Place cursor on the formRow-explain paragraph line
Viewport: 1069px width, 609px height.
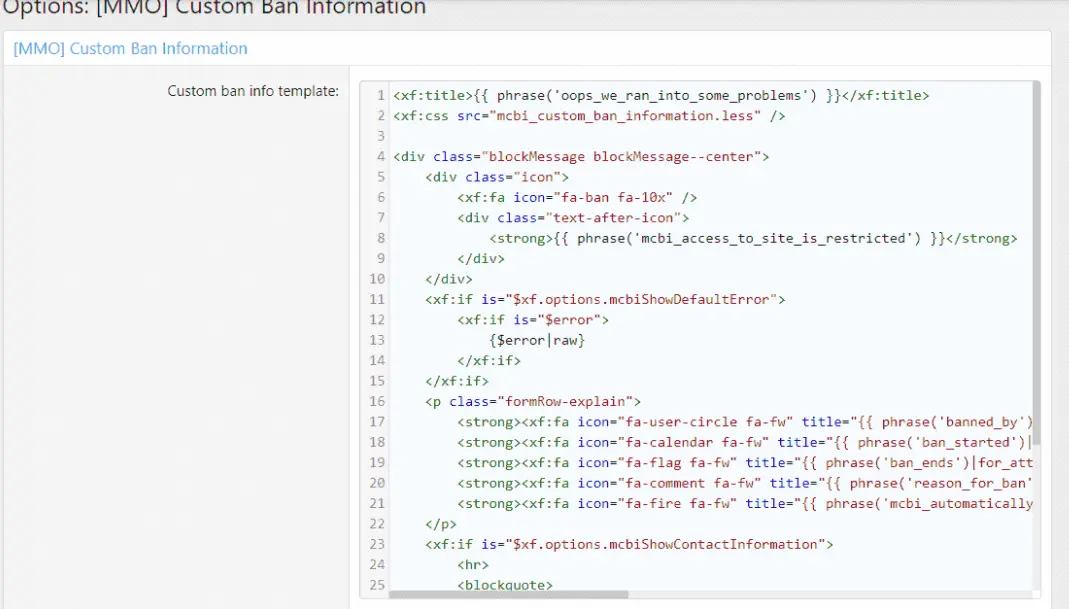[x=533, y=401]
